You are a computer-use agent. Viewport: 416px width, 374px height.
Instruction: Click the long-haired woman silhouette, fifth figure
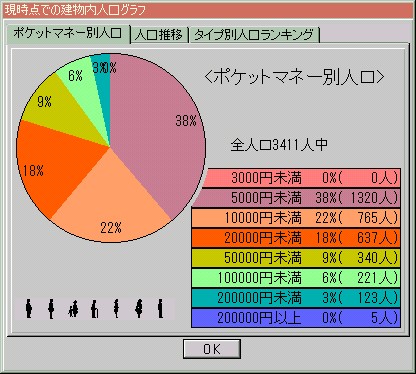[116, 308]
